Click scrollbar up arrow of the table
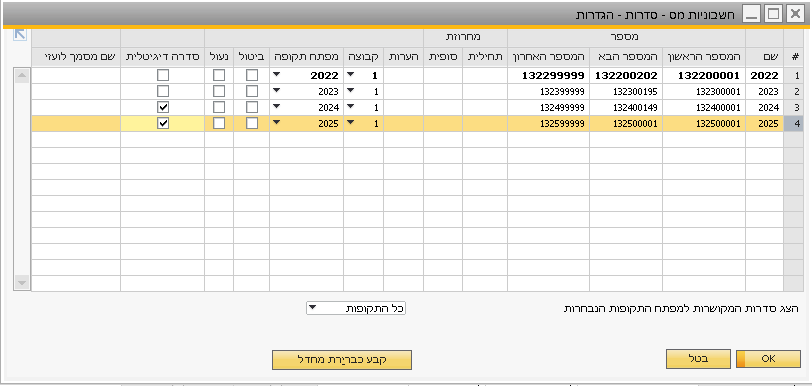 click(22, 76)
